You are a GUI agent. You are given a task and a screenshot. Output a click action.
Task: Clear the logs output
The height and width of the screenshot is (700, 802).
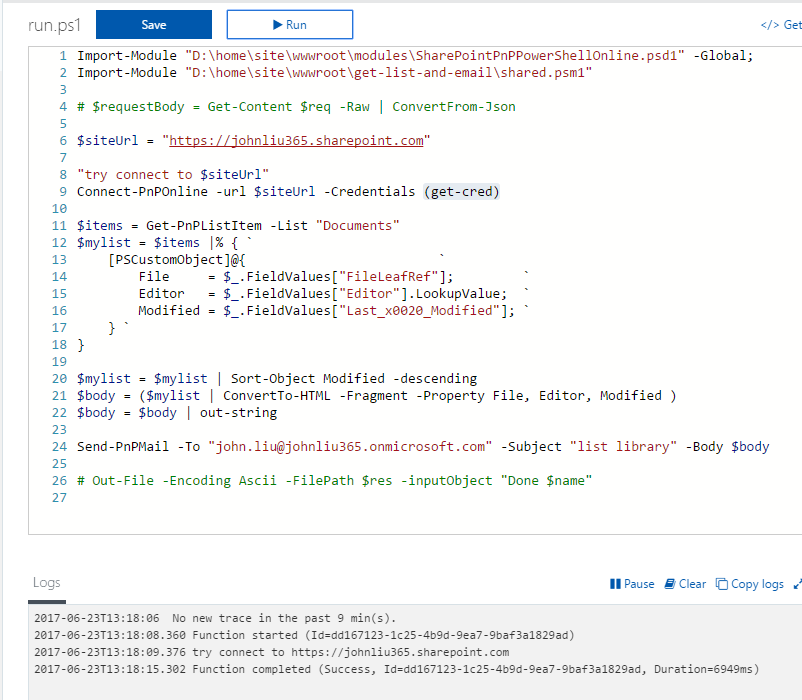[685, 584]
